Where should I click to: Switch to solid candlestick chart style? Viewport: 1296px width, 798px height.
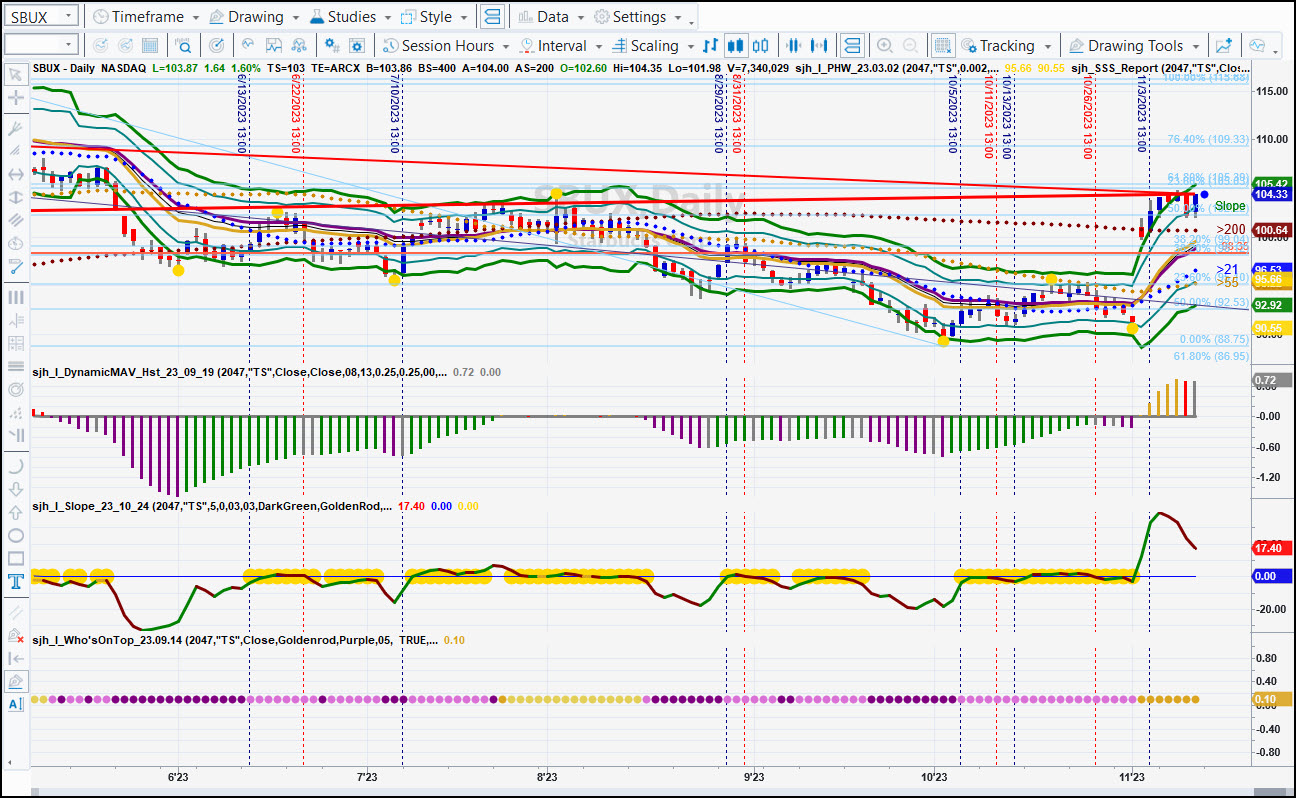point(736,46)
